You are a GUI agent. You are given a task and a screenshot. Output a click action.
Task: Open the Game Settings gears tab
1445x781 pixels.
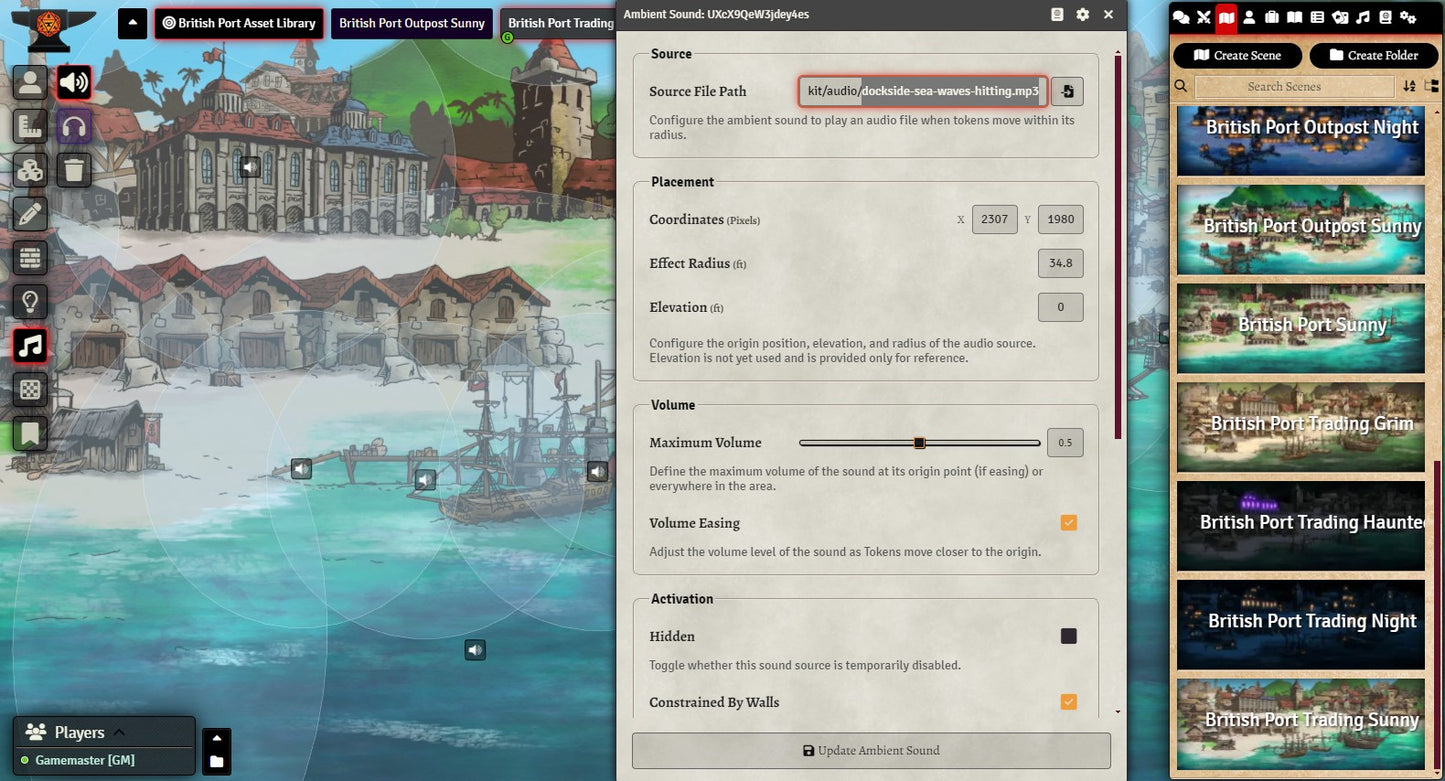[1408, 17]
